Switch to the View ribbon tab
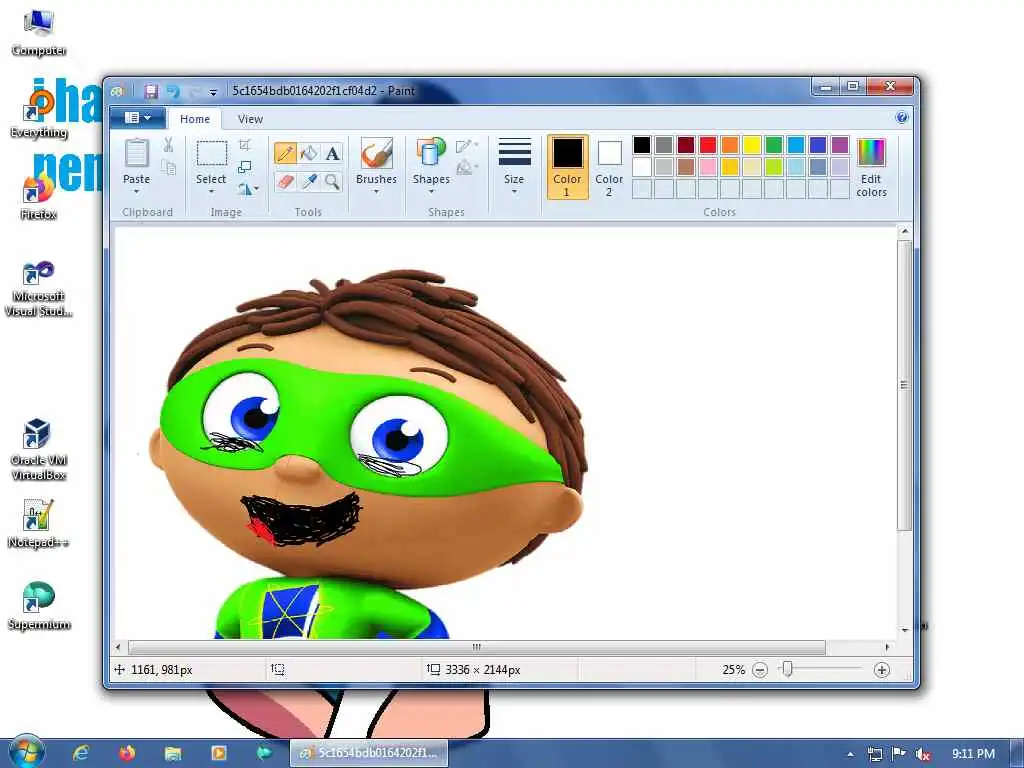 click(250, 119)
